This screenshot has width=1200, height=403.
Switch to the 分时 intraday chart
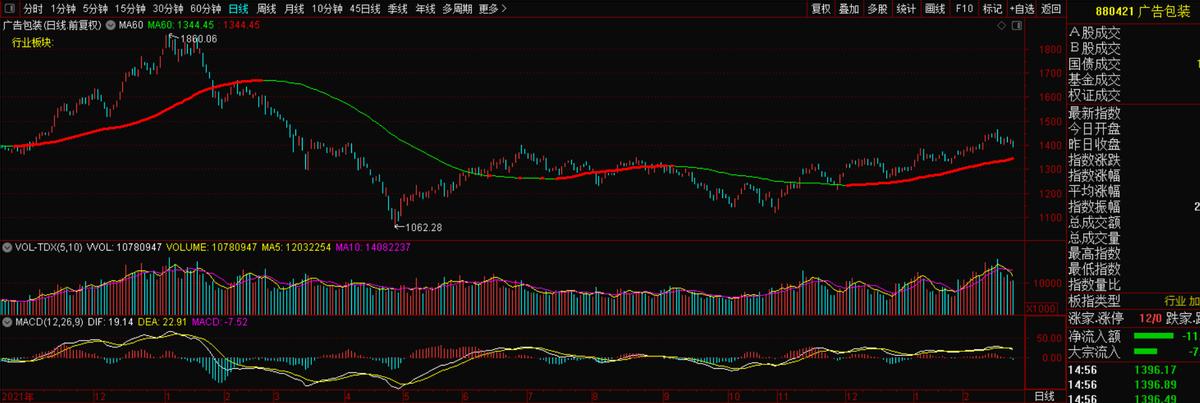33,8
